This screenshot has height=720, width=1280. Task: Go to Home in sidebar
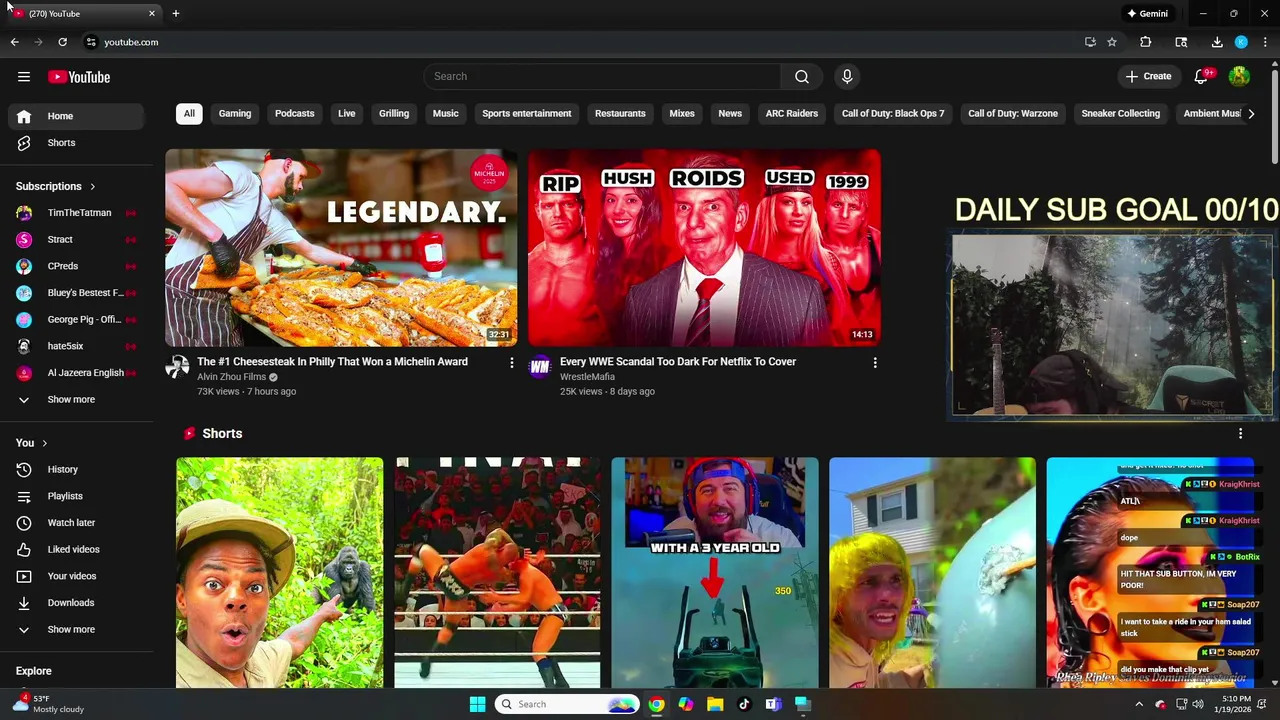[x=76, y=116]
